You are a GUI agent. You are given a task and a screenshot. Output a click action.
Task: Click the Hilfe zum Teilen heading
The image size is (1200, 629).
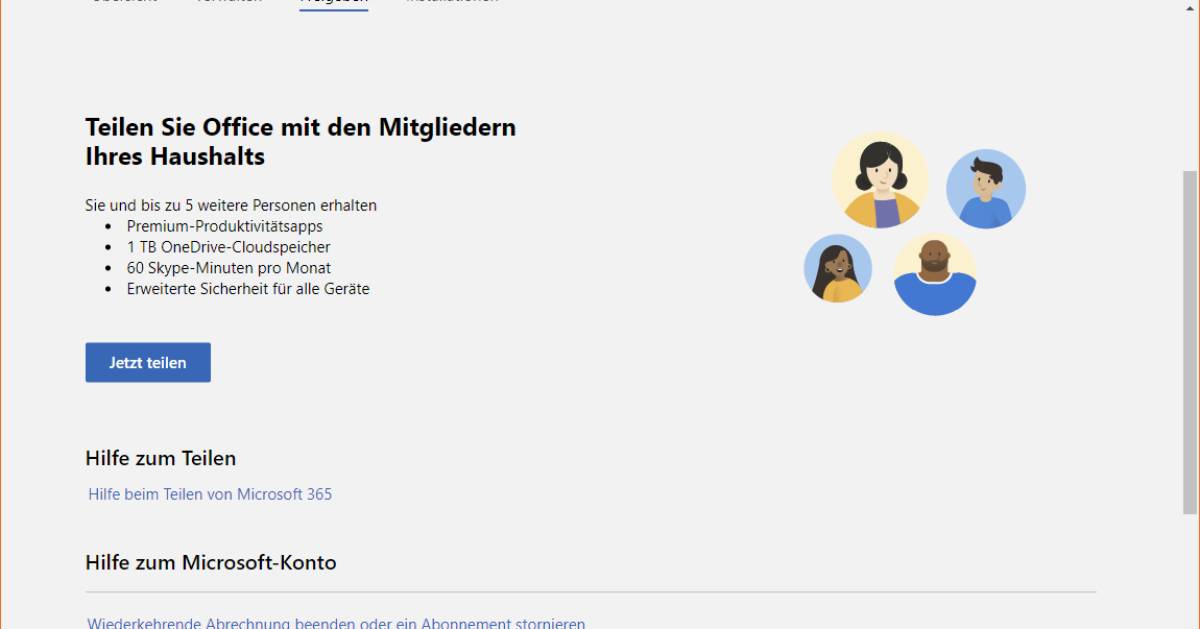pyautogui.click(x=161, y=458)
